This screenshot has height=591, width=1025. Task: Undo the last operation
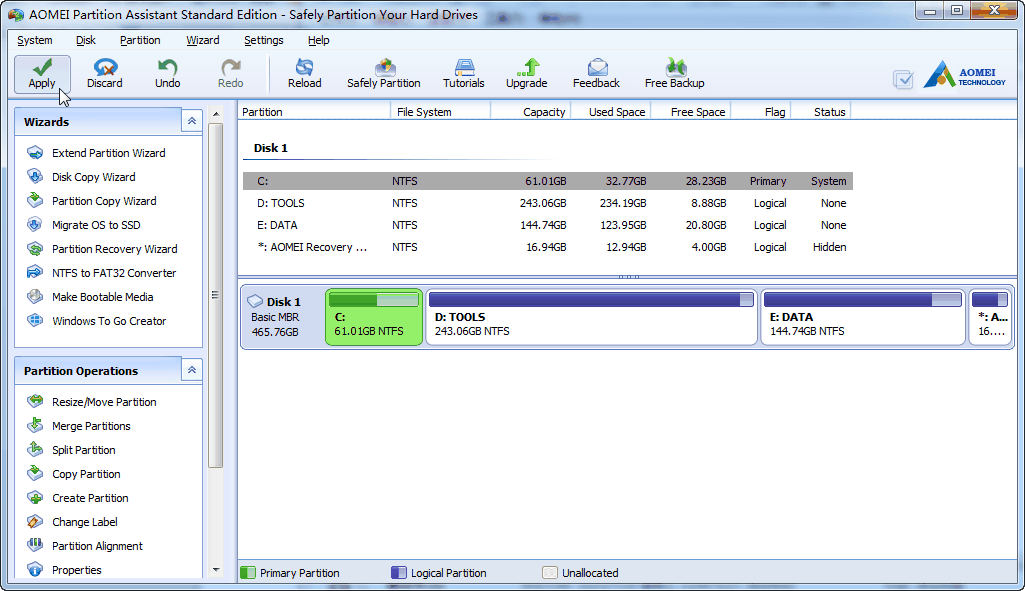167,74
